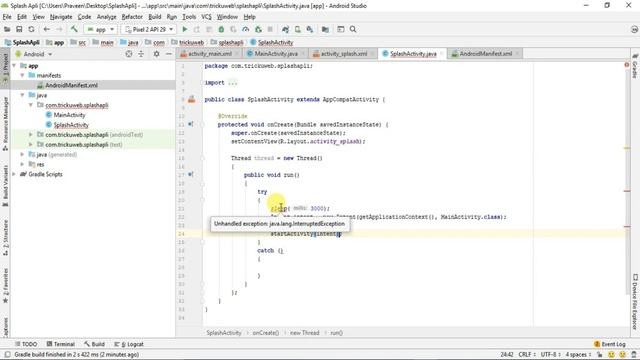Viewport: 640px width, 360px height.
Task: Open the VCS menu
Action: [207, 17]
